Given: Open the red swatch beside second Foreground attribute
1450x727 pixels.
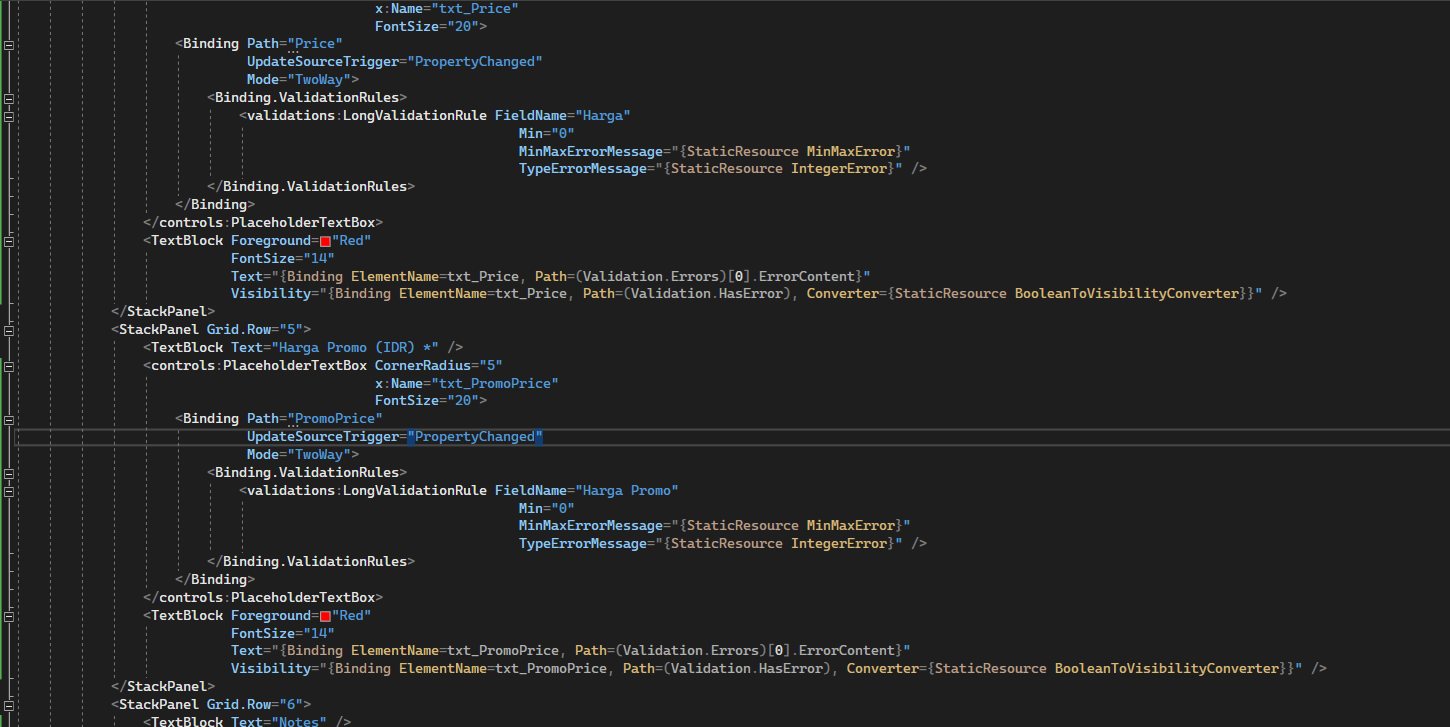Looking at the screenshot, I should [x=327, y=615].
